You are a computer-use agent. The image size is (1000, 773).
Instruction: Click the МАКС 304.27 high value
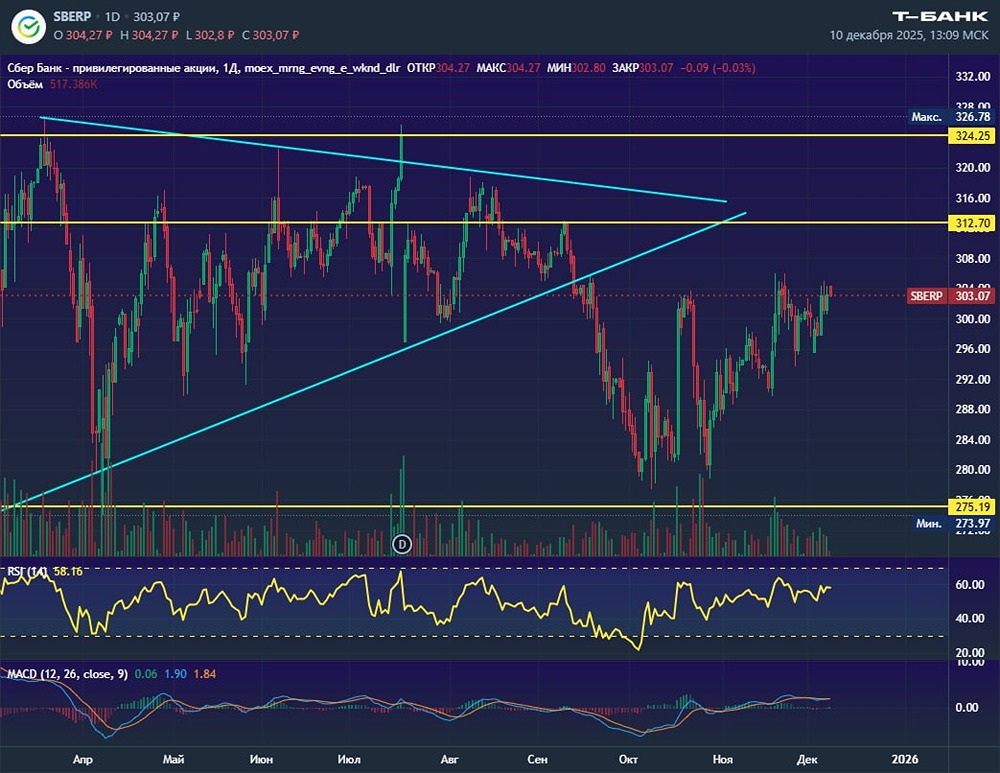pyautogui.click(x=508, y=68)
